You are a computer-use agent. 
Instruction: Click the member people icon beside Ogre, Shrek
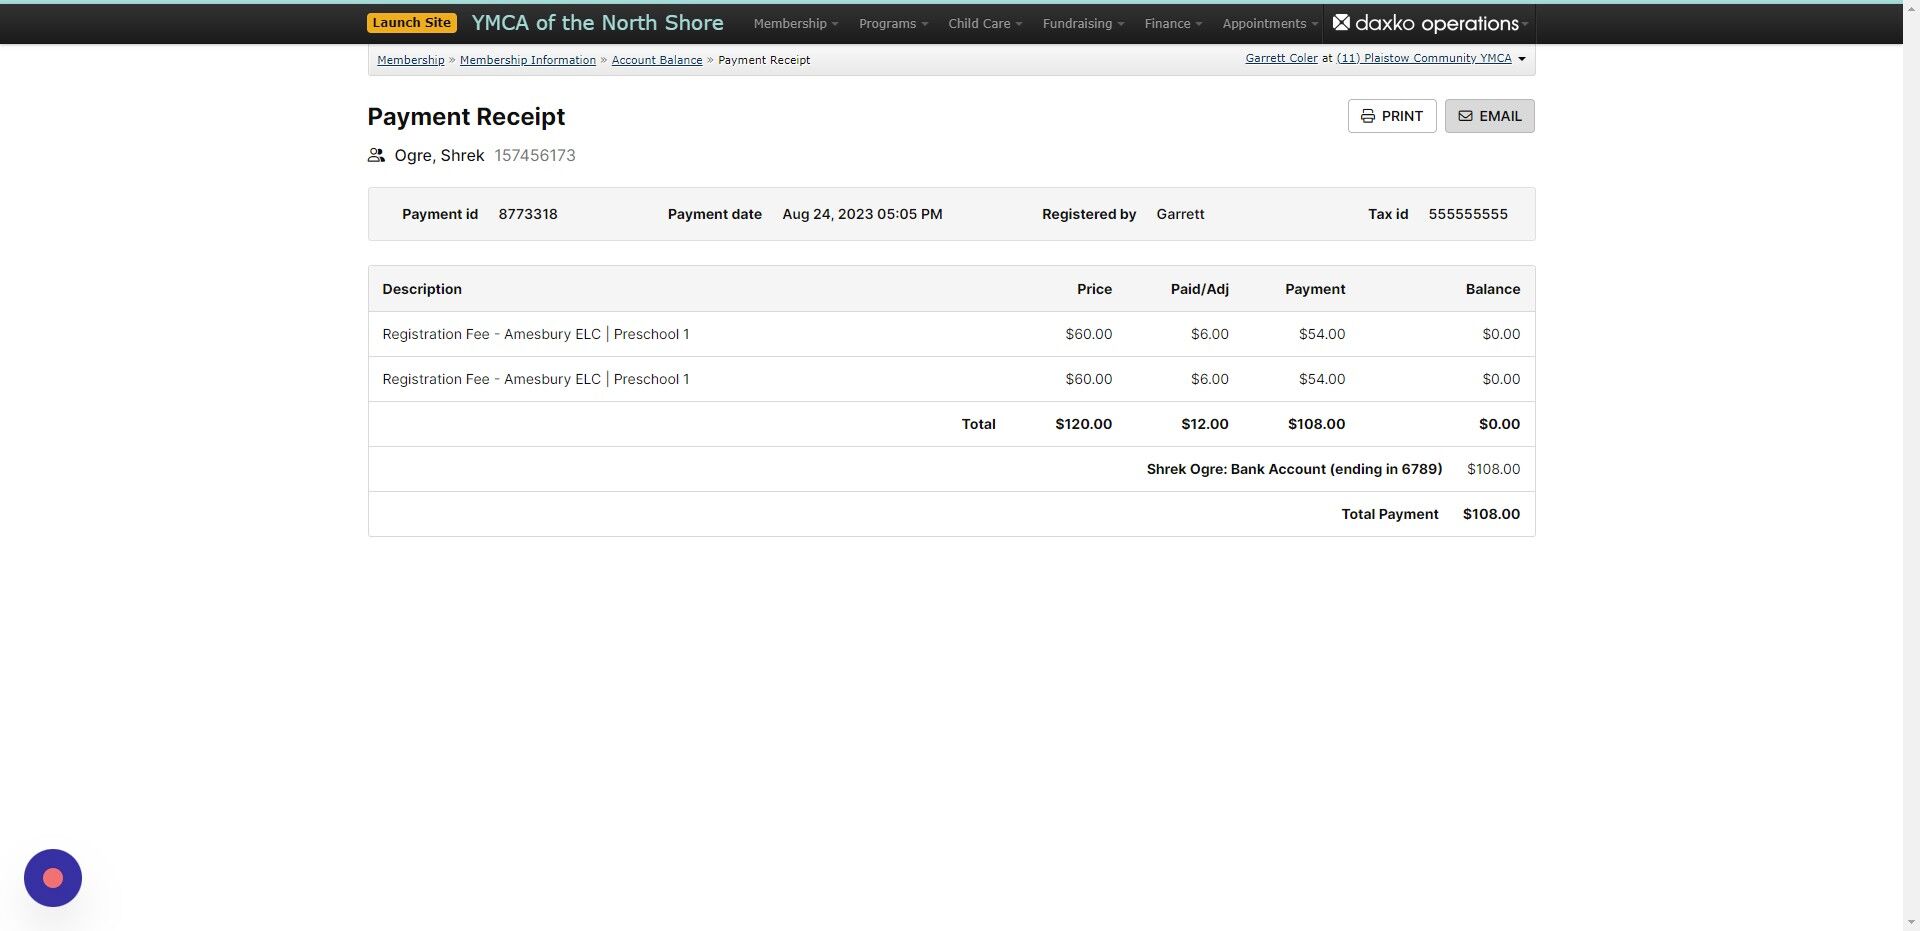[376, 155]
